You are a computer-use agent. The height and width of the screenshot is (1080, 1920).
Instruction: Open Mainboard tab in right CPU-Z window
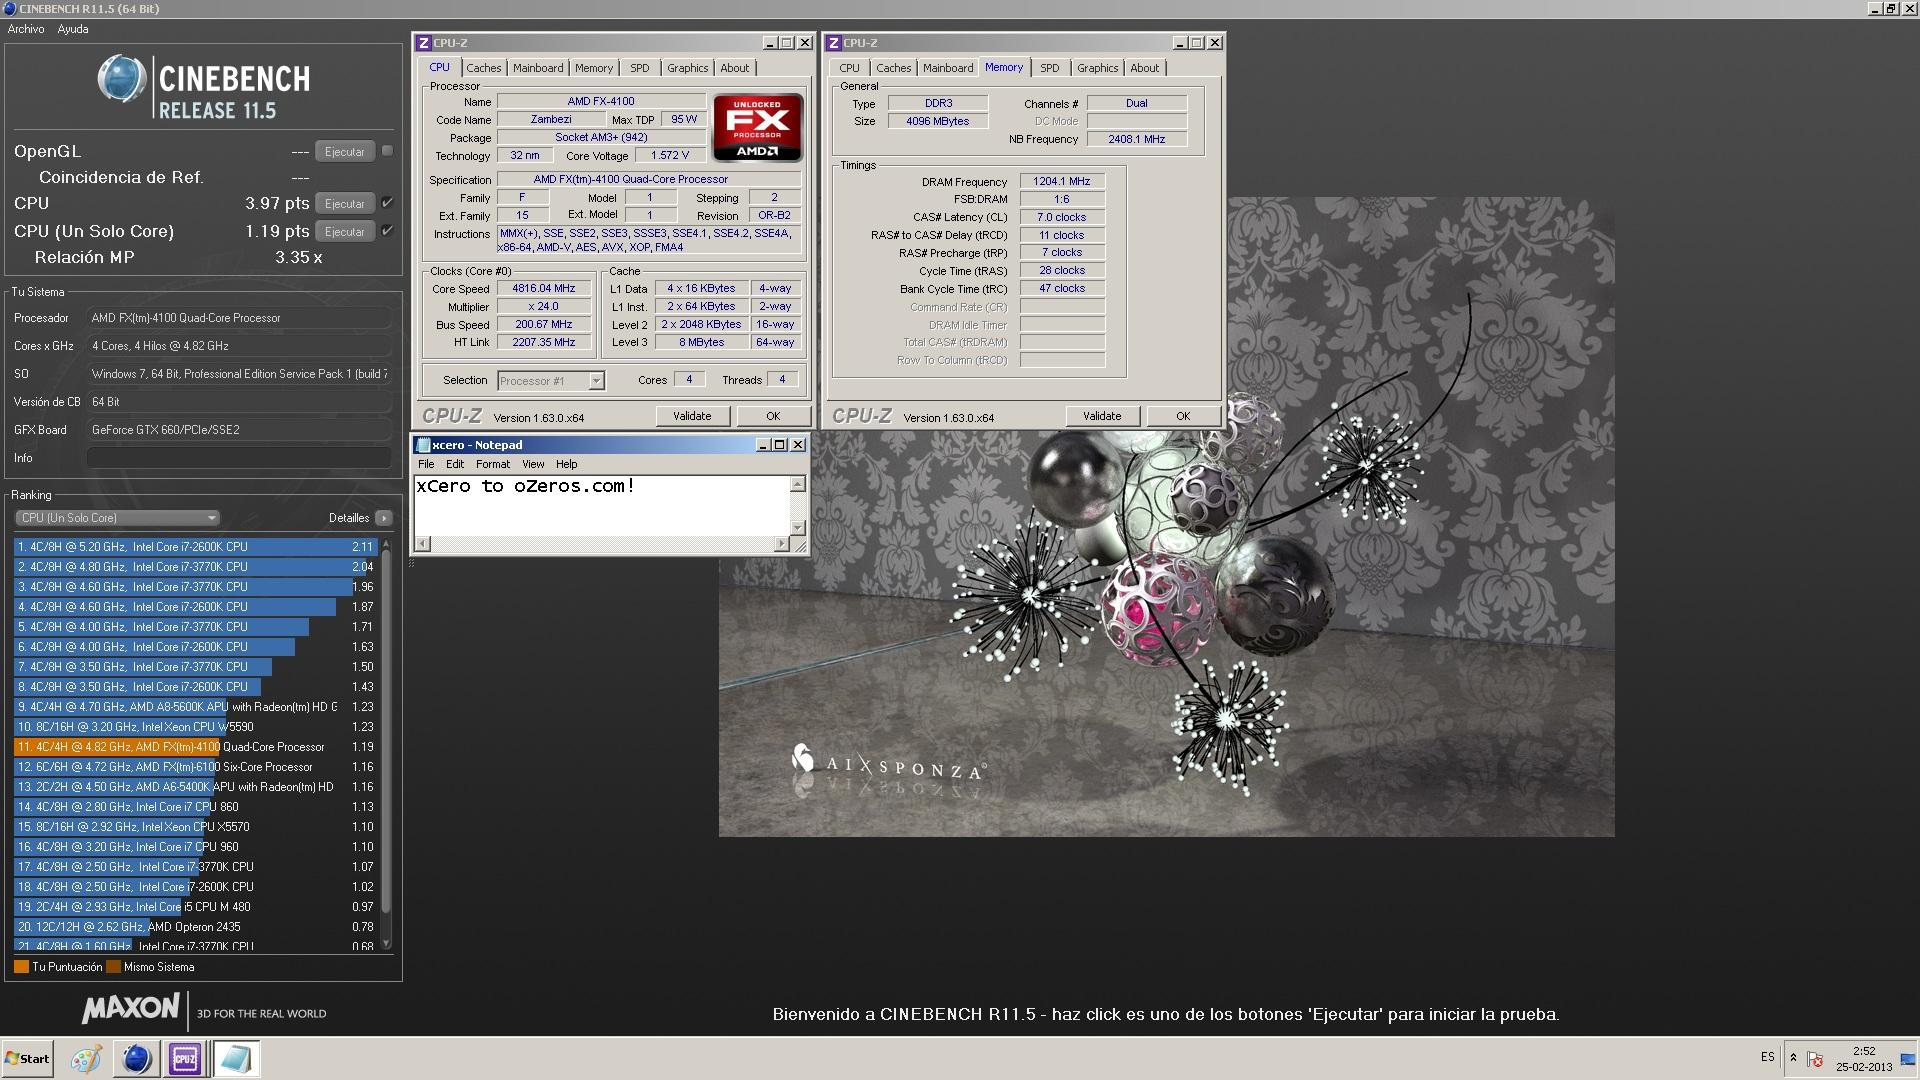(948, 68)
